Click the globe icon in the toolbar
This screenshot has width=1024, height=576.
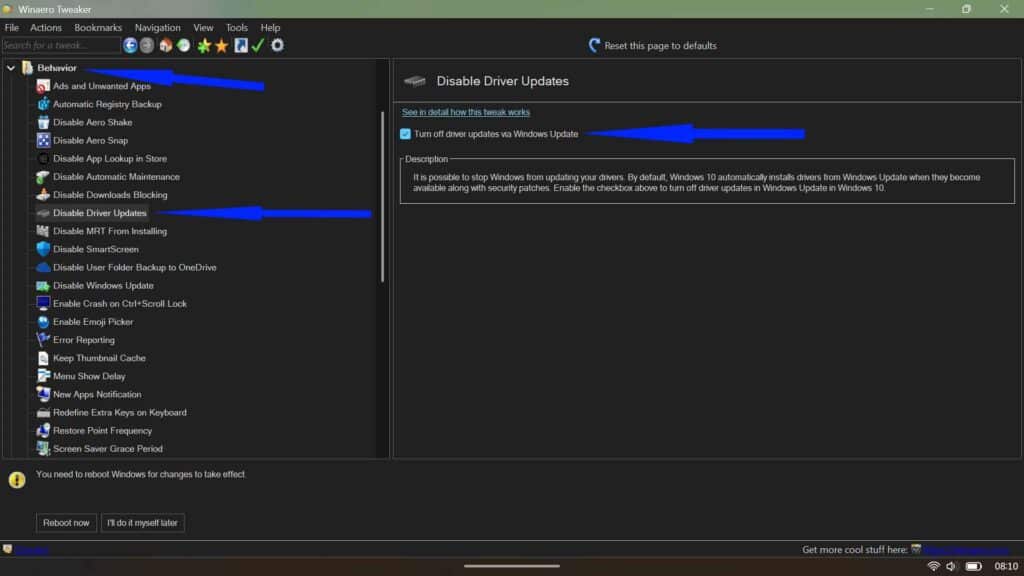point(183,45)
